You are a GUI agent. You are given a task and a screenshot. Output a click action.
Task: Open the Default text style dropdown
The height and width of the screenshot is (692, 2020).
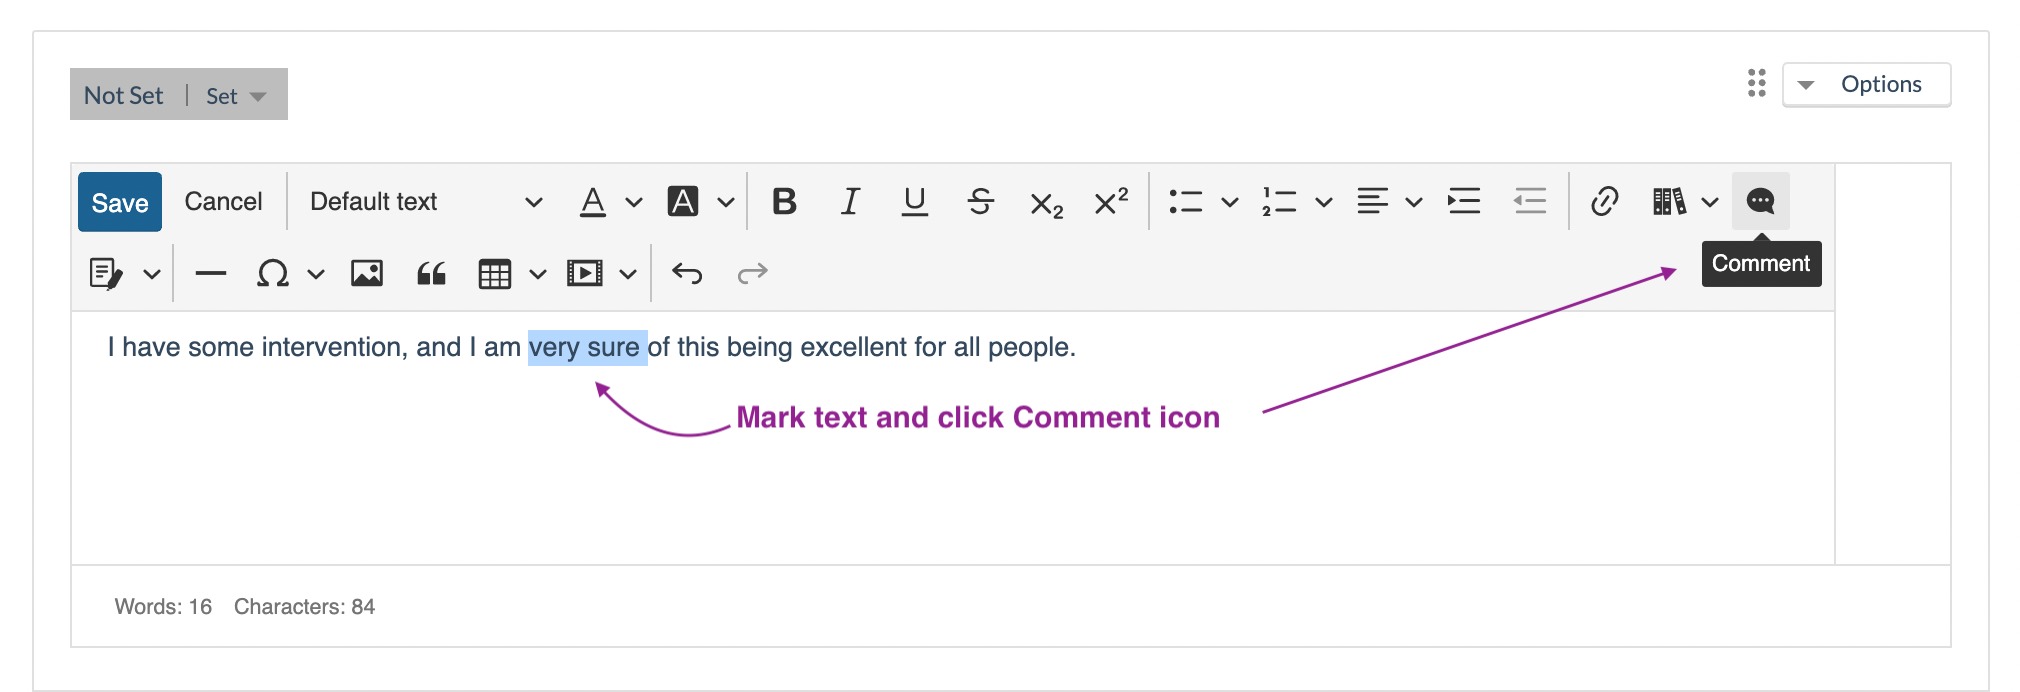[426, 201]
